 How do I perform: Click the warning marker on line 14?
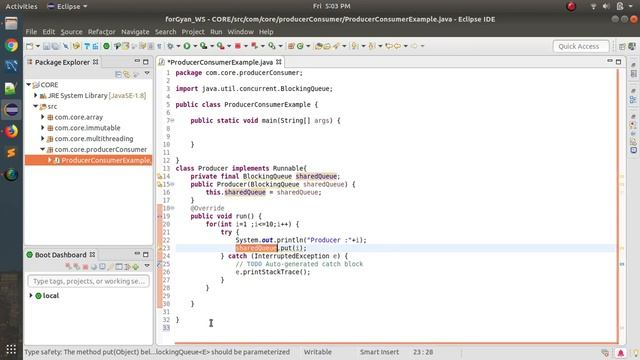click(x=160, y=176)
